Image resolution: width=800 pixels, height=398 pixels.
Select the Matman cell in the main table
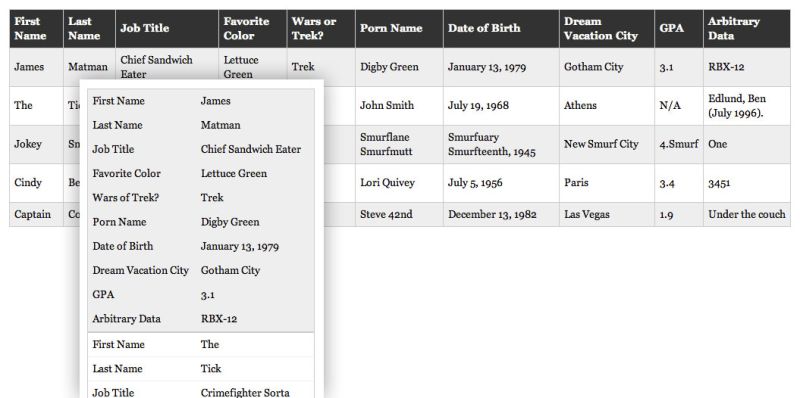tap(89, 67)
